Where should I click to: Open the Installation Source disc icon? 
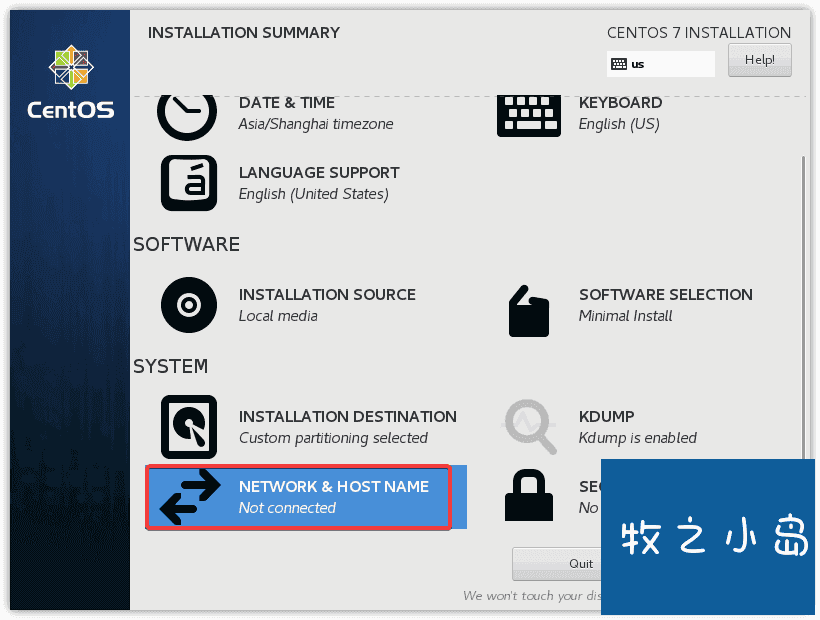[x=189, y=305]
